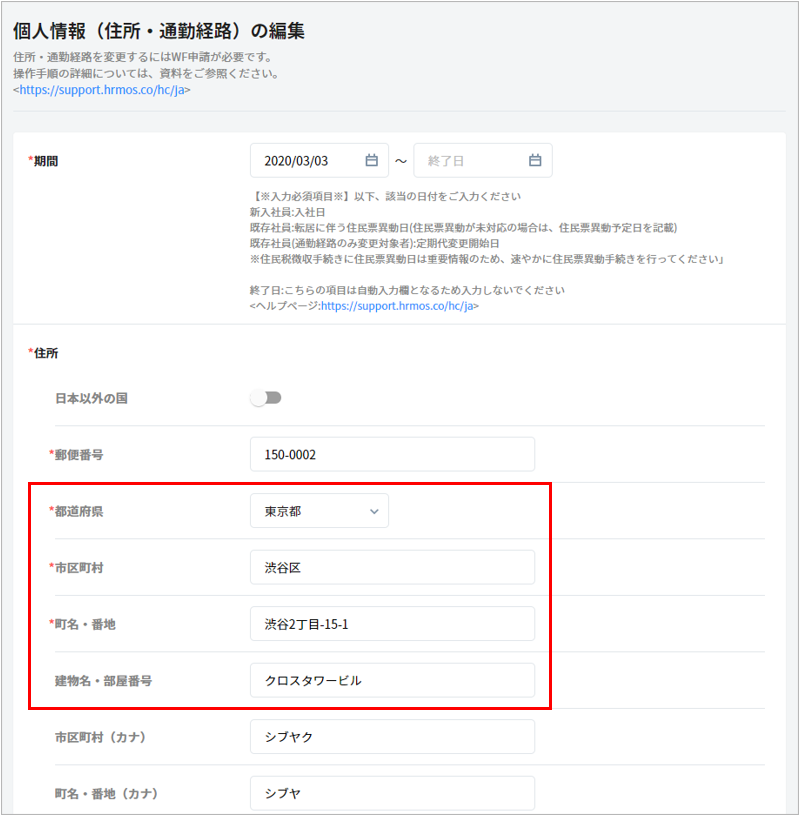Screen dimensions: 800x816
Task: Expand the 都道府県 dropdown showing 東京都
Action: (319, 511)
